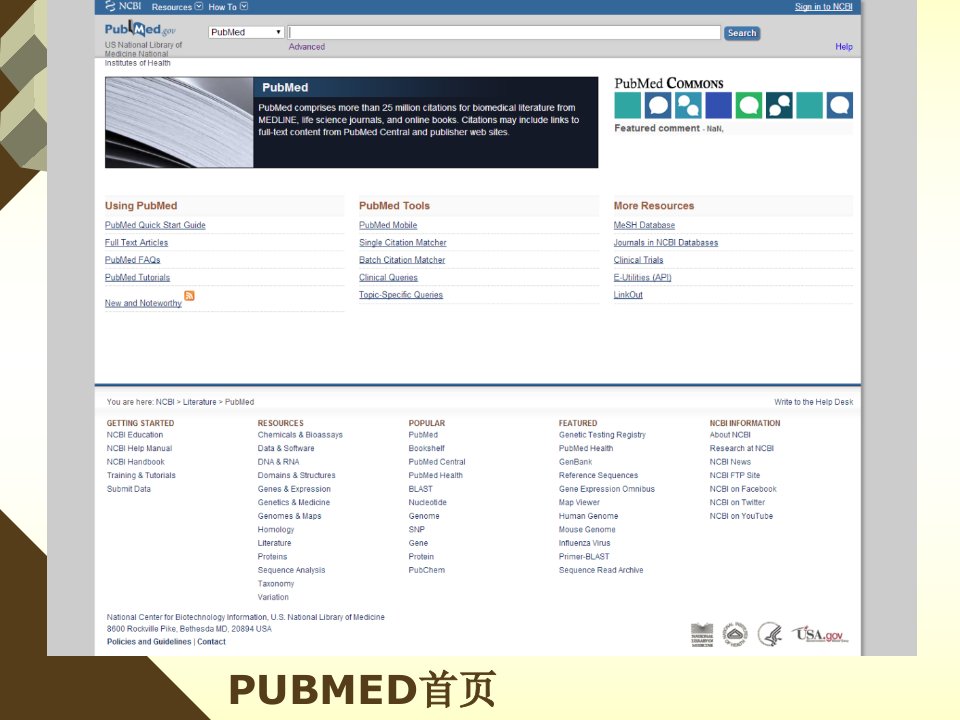
Task: Open Sequence Analysis footer link
Action: coord(291,570)
